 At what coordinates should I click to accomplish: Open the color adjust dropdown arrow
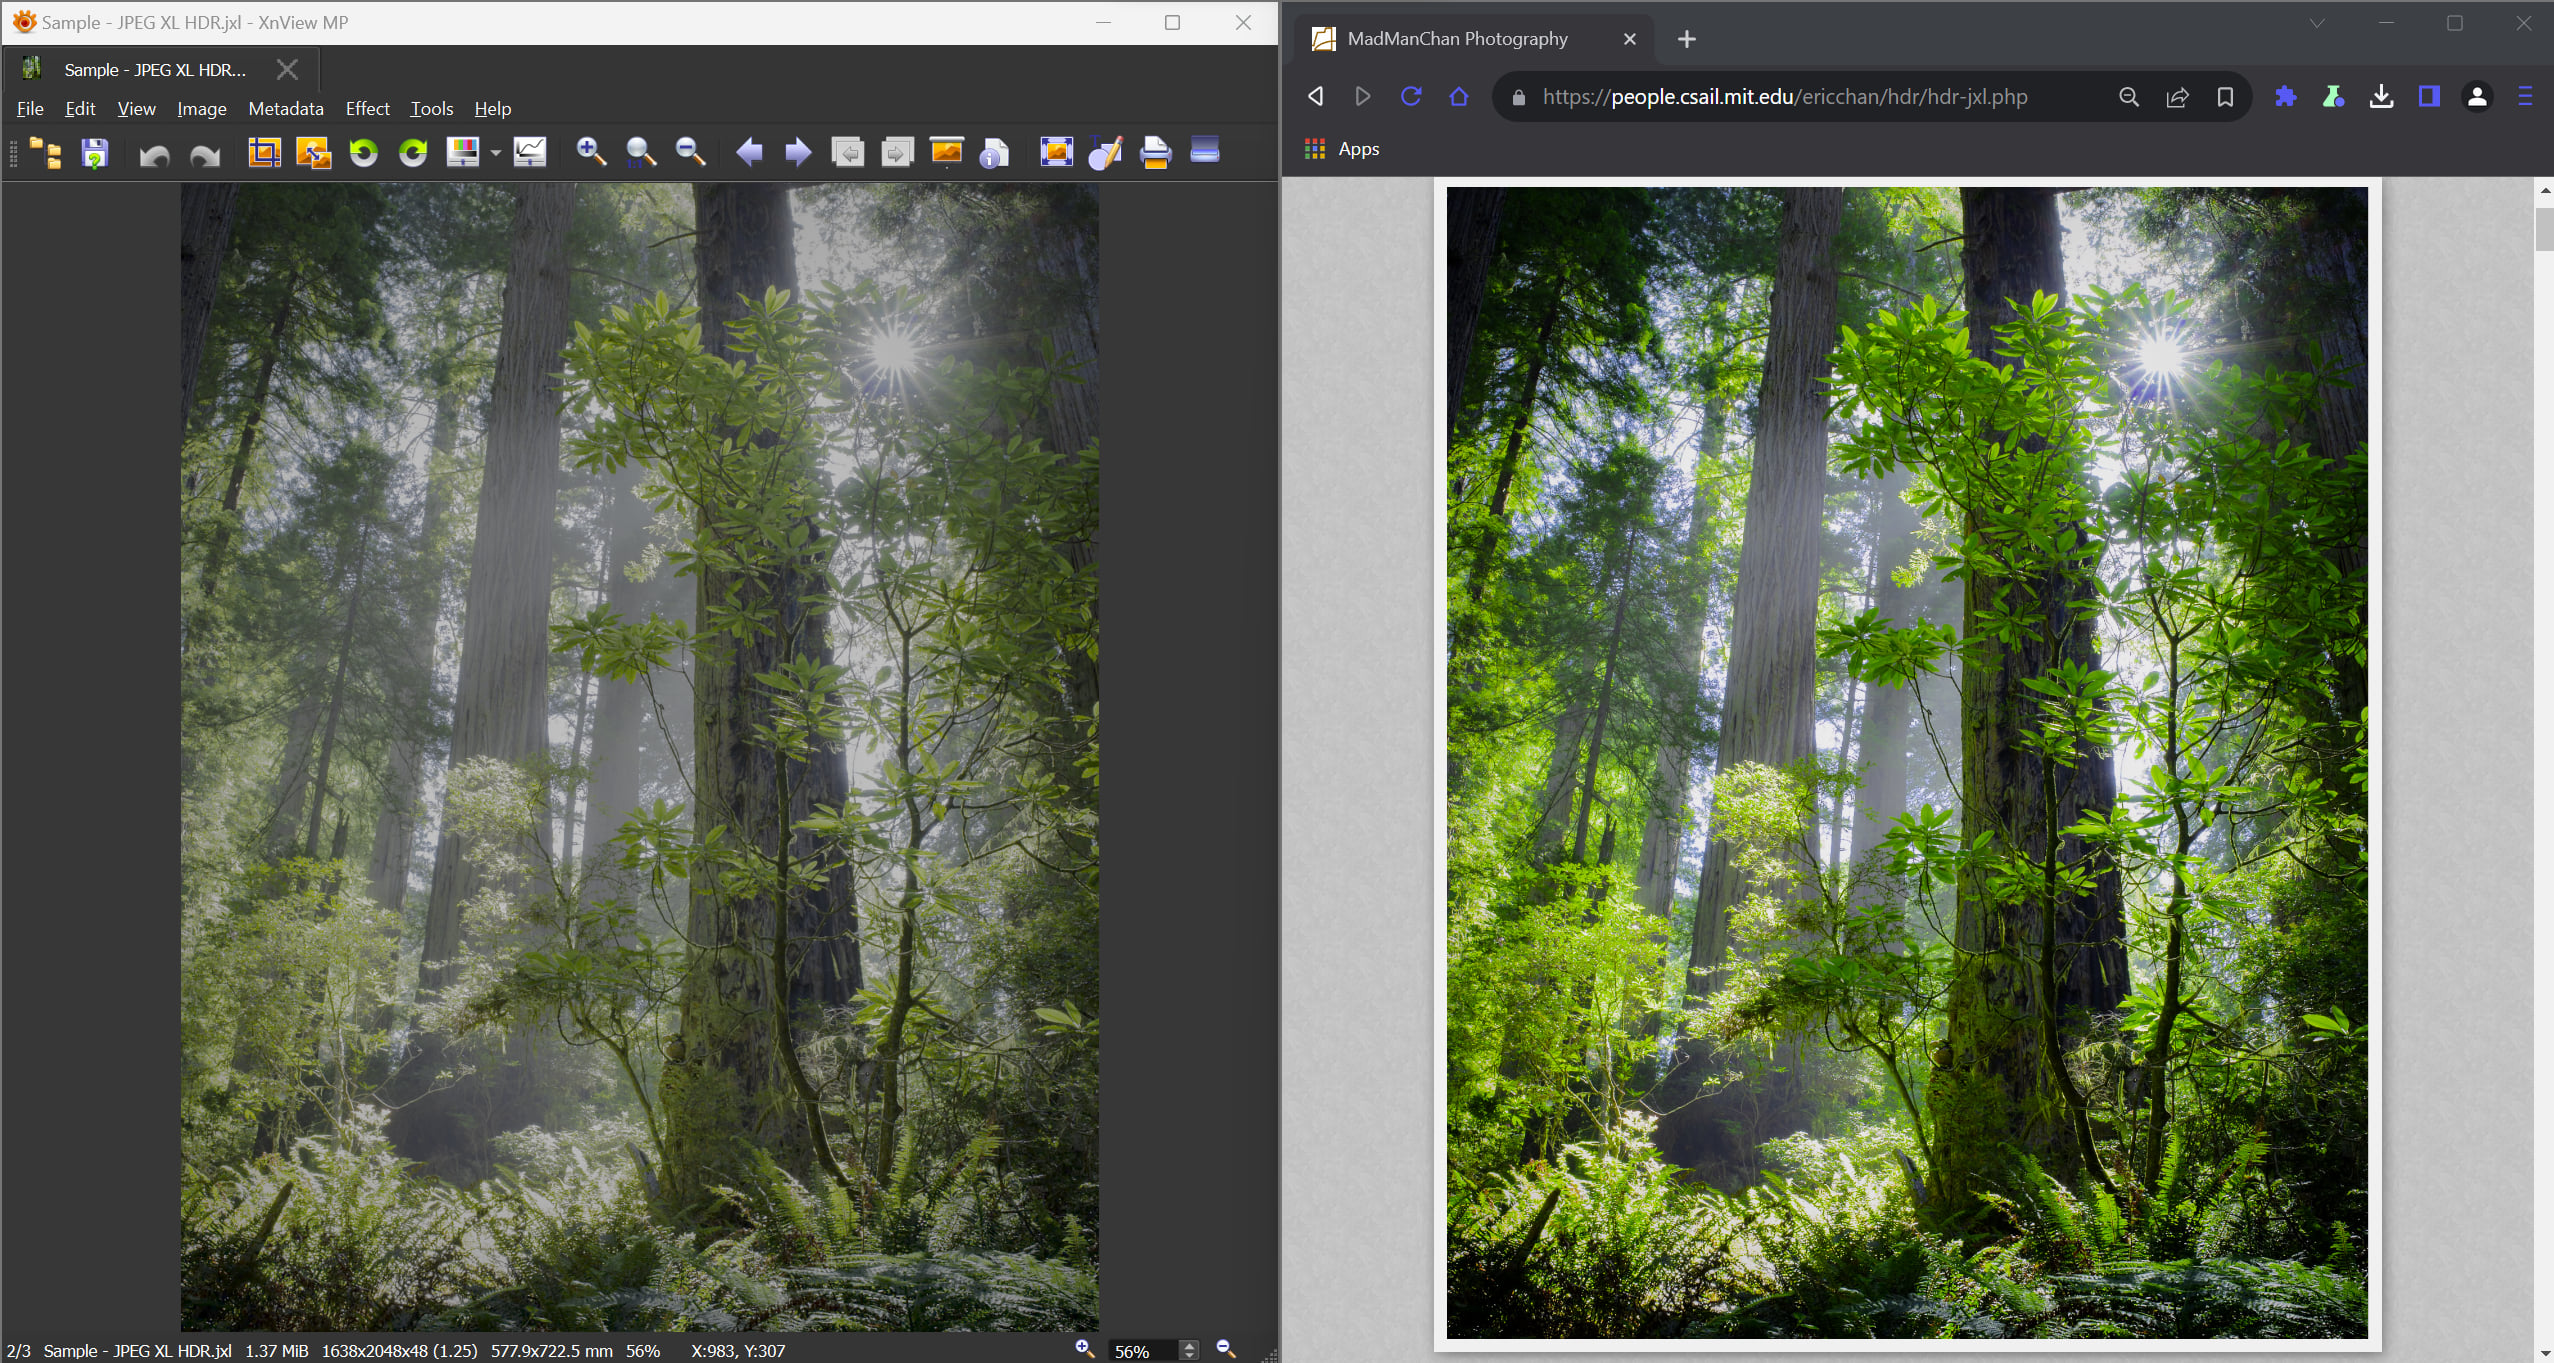[496, 153]
